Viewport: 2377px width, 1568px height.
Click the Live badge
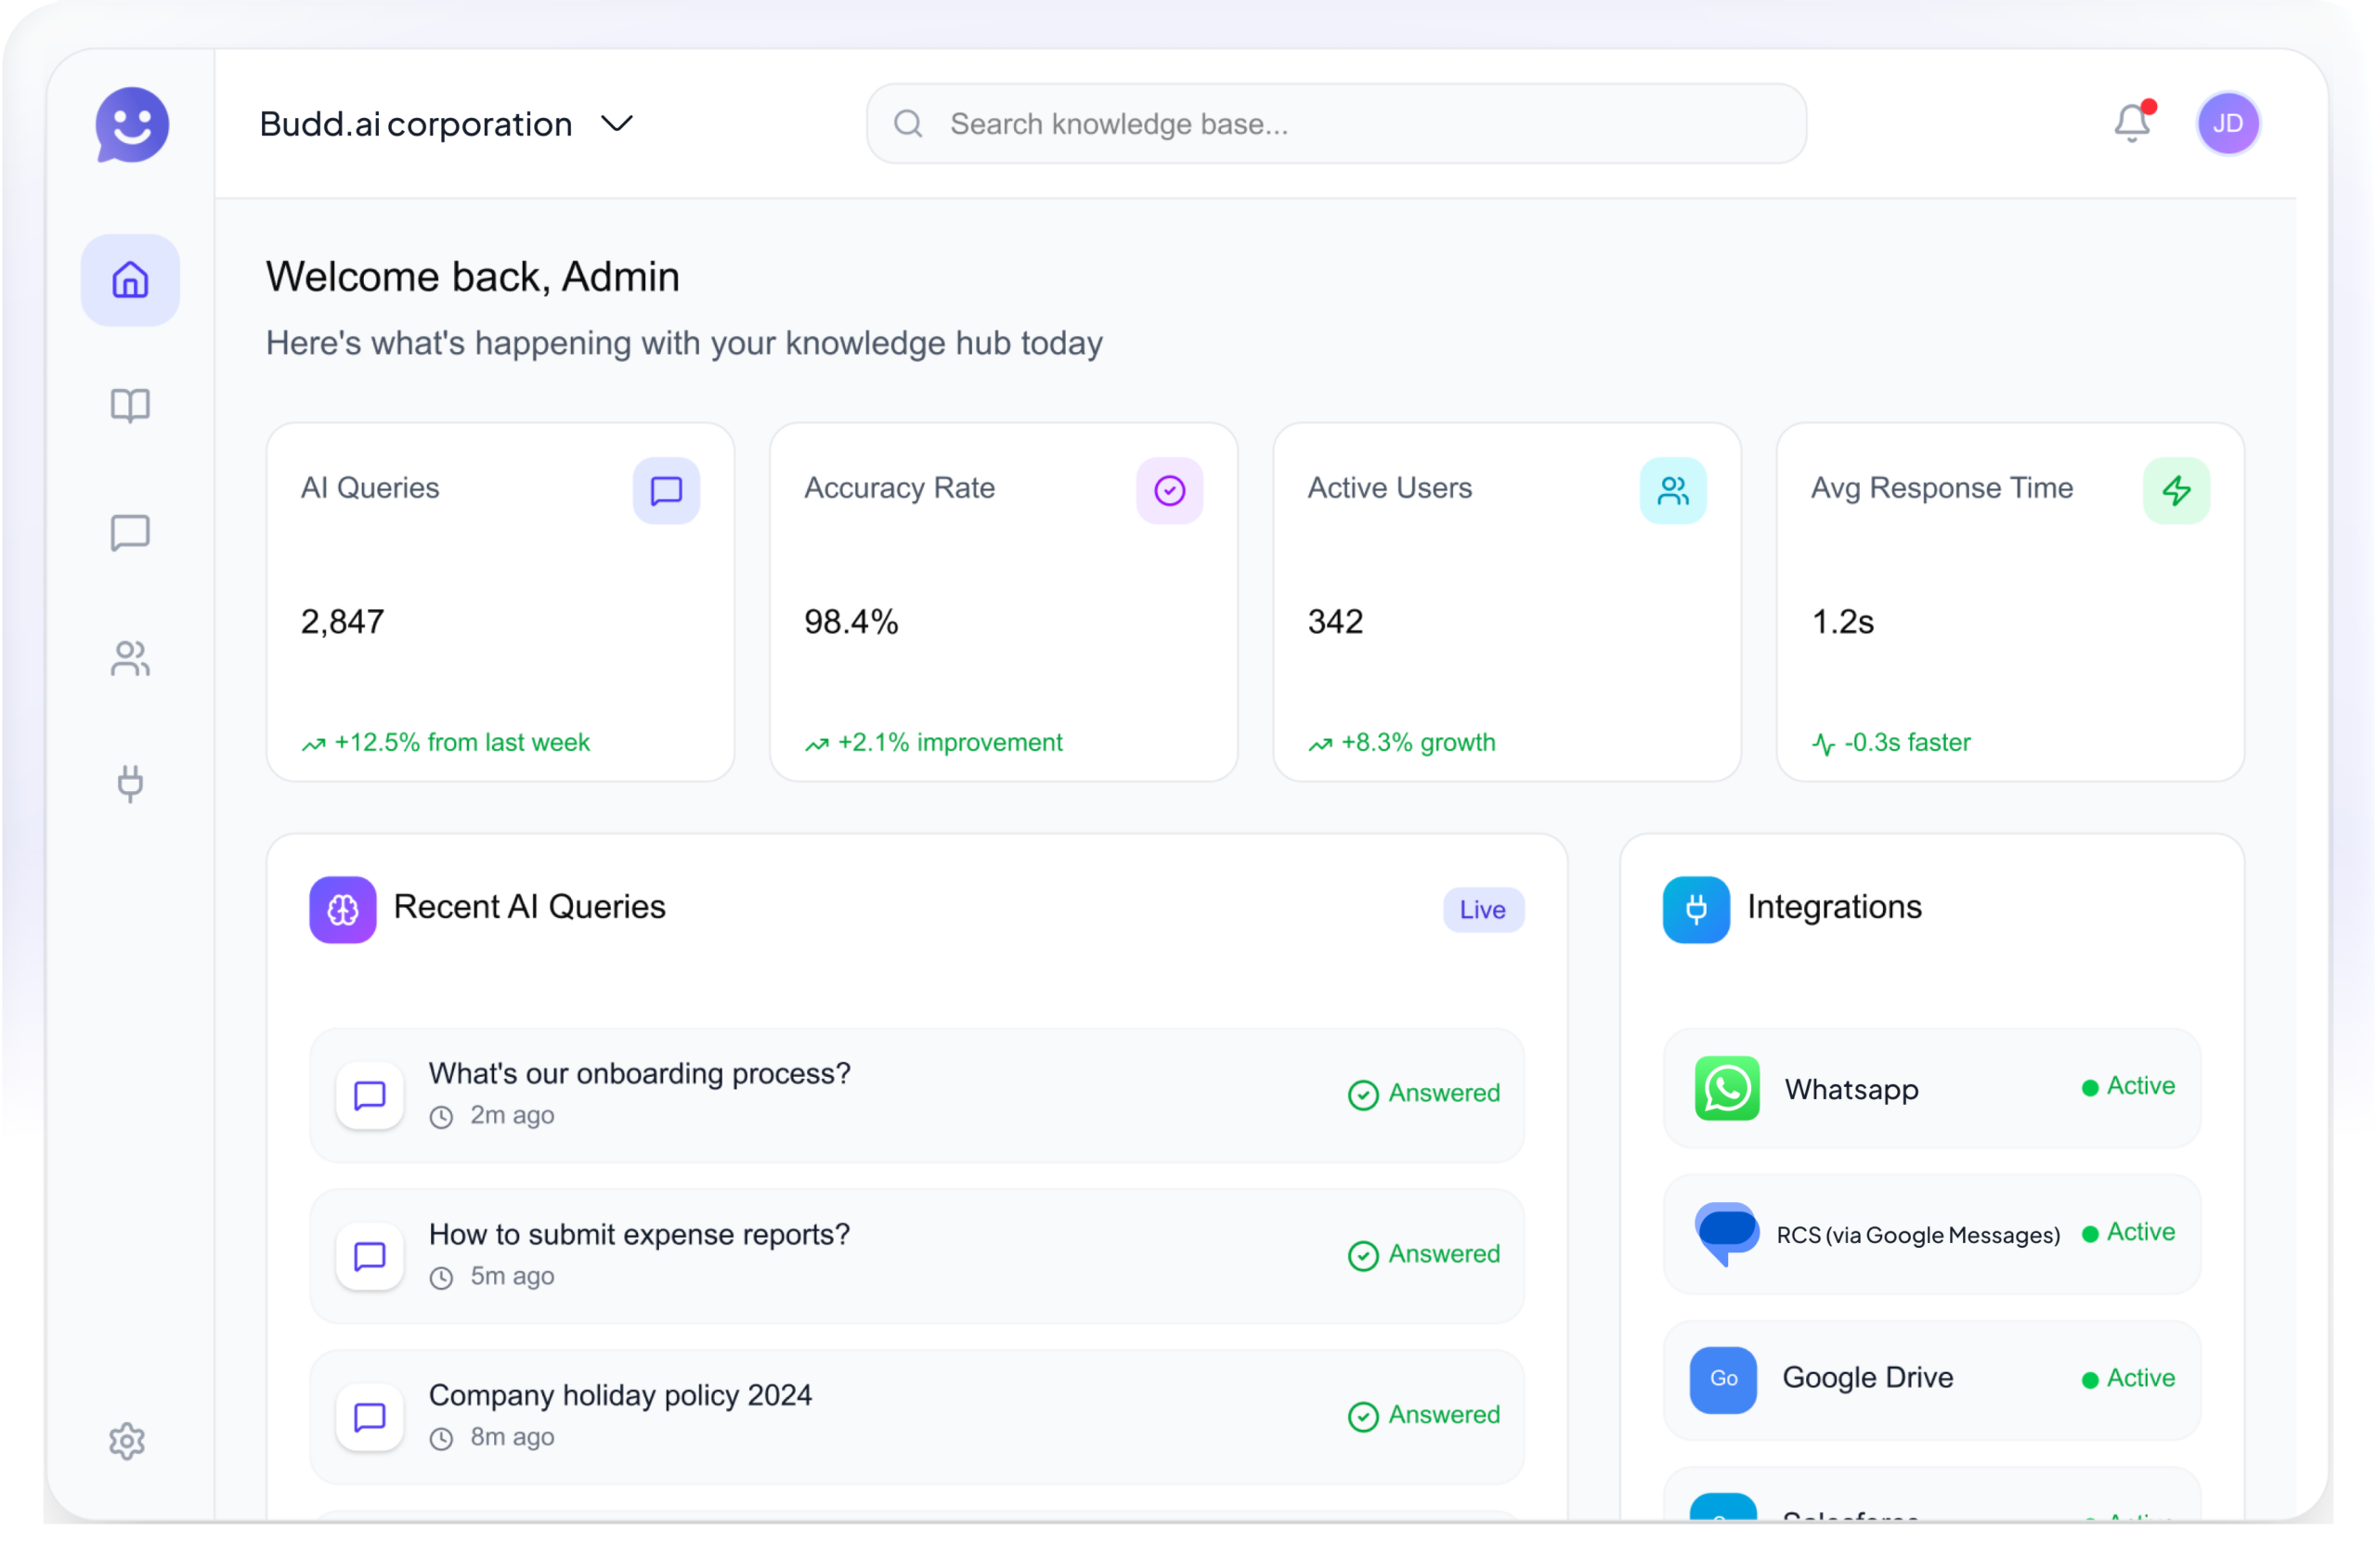tap(1482, 909)
